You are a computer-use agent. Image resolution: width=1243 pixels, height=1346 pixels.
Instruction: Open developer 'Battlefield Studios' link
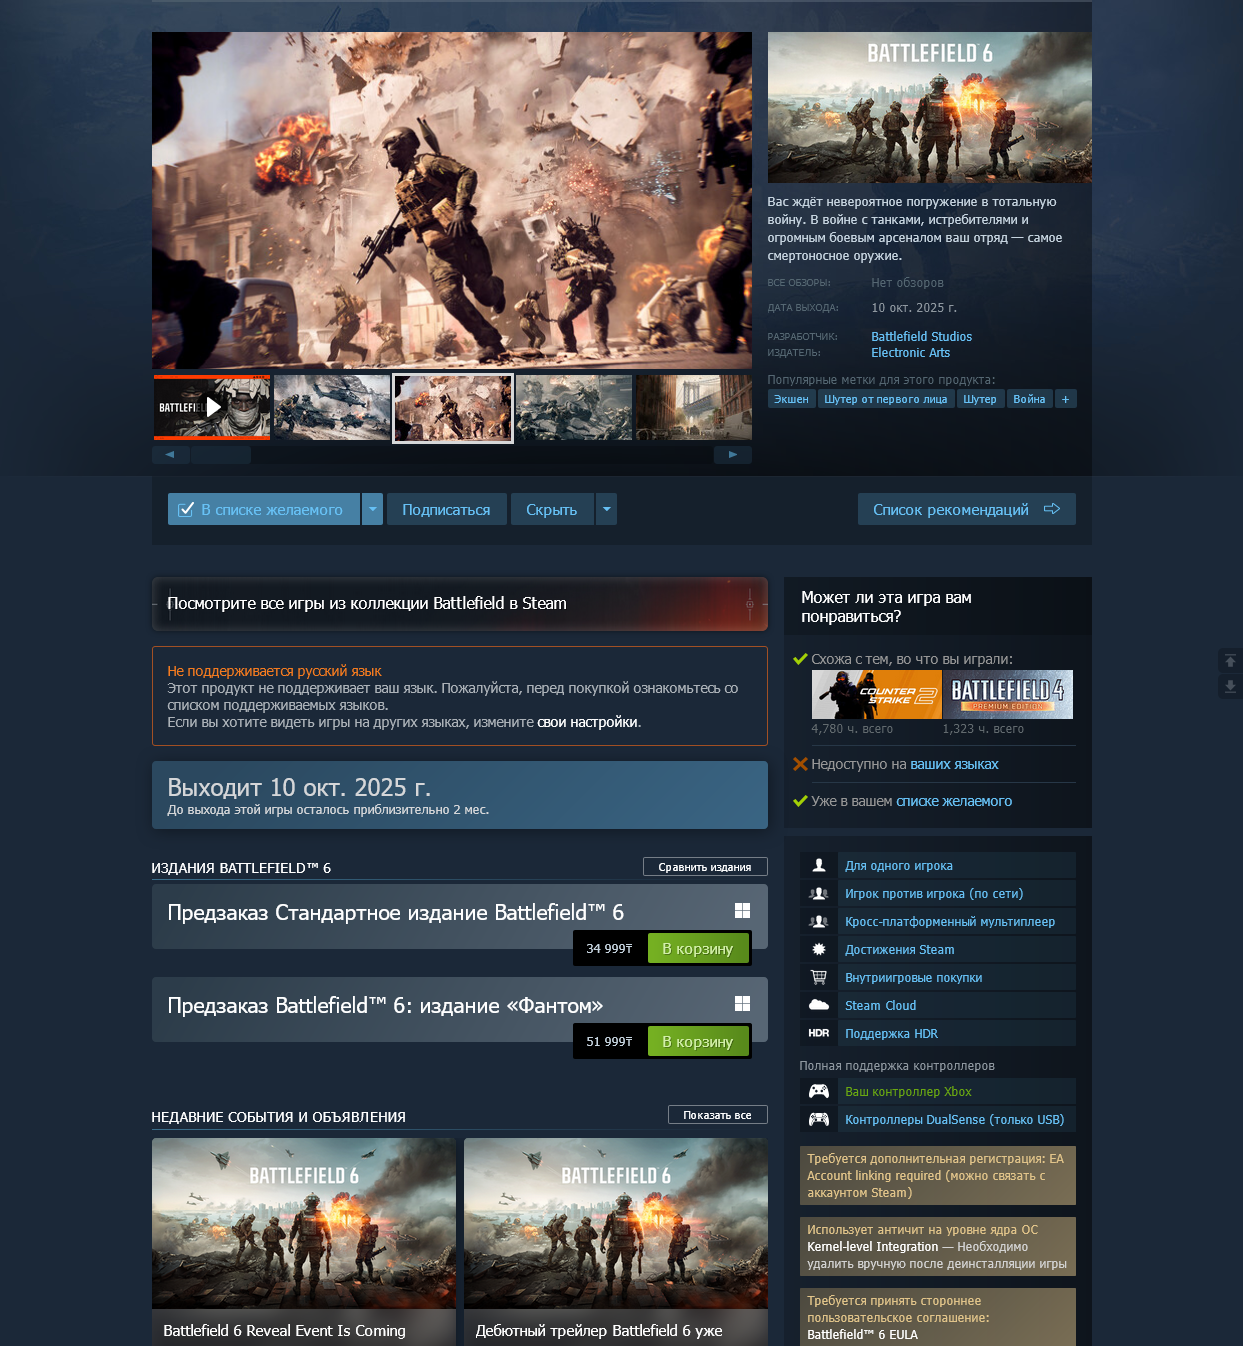coord(921,337)
